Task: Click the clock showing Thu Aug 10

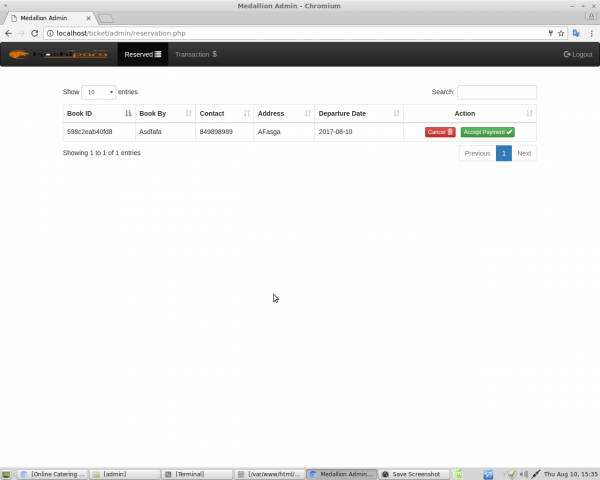Action: (571, 474)
